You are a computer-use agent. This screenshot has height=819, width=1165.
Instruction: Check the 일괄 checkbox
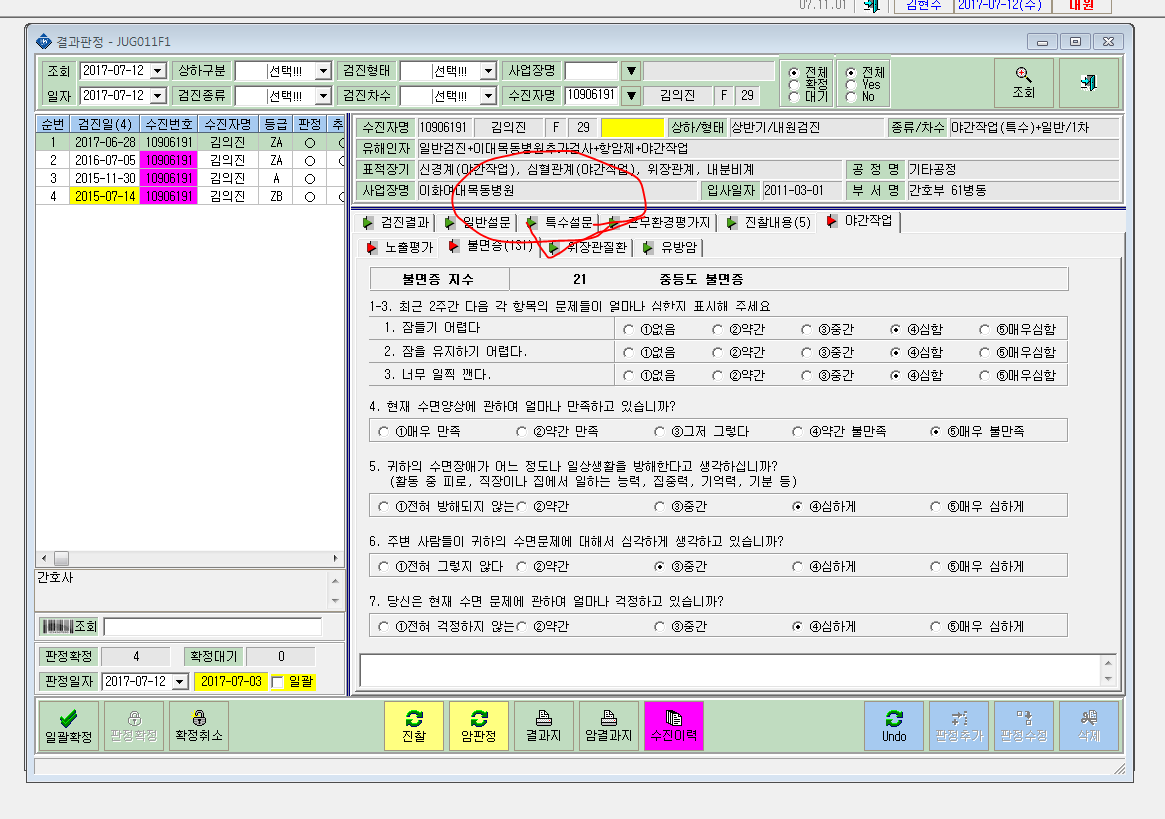278,682
